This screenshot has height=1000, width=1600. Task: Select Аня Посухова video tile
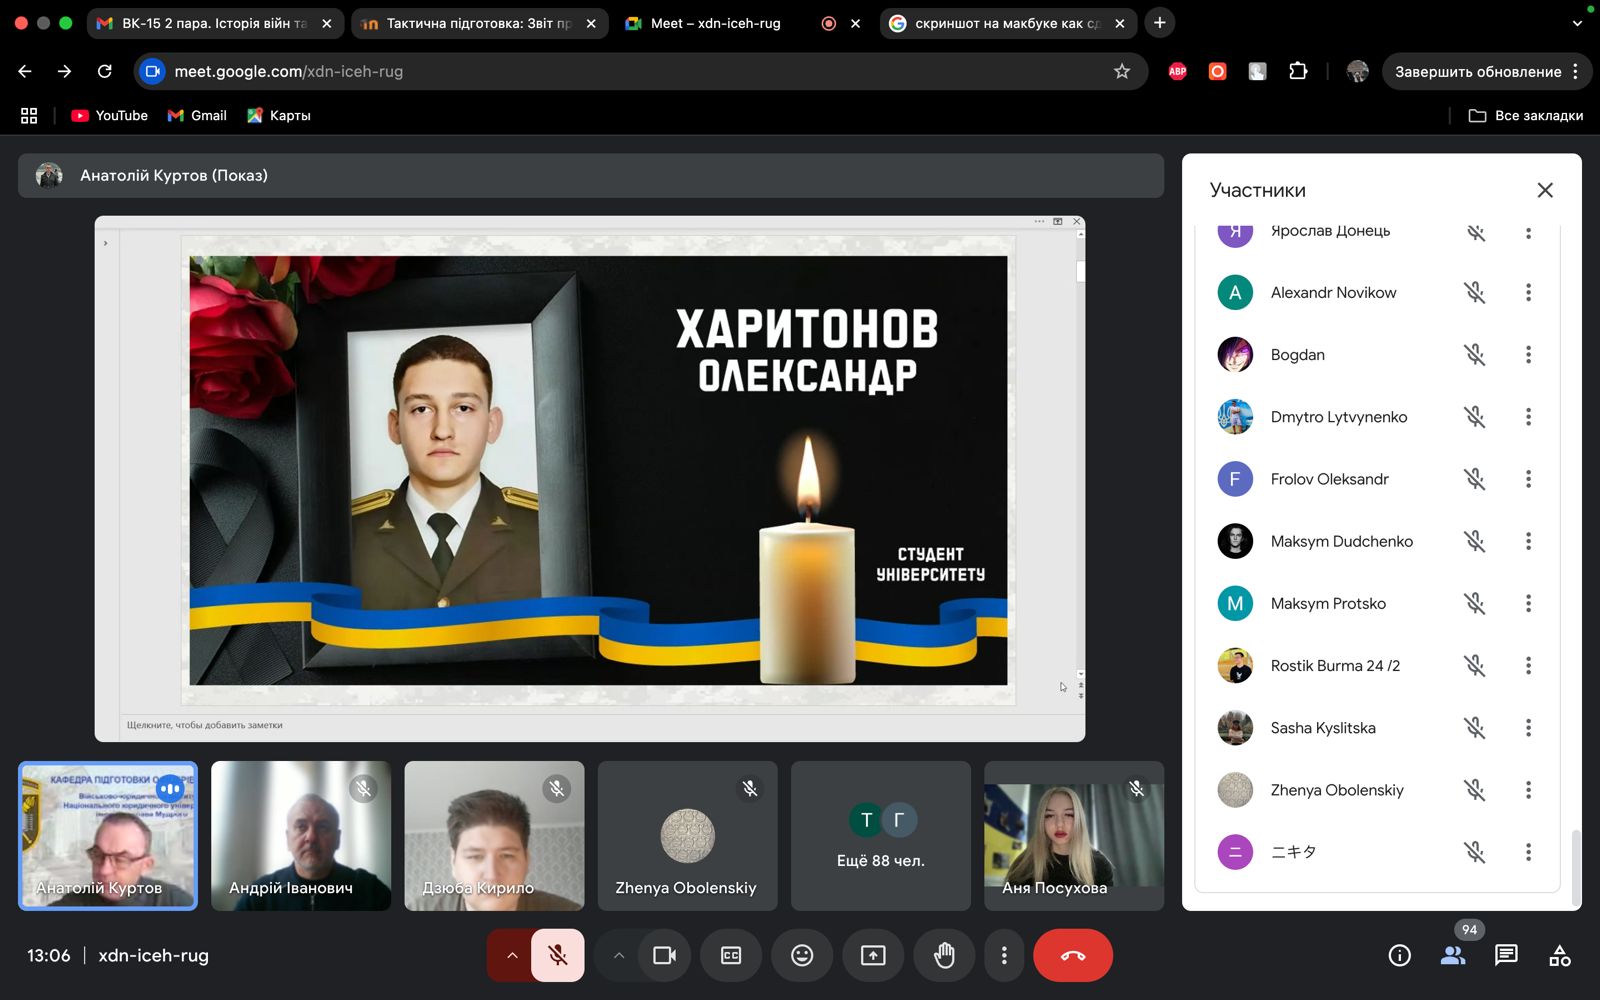pos(1073,835)
